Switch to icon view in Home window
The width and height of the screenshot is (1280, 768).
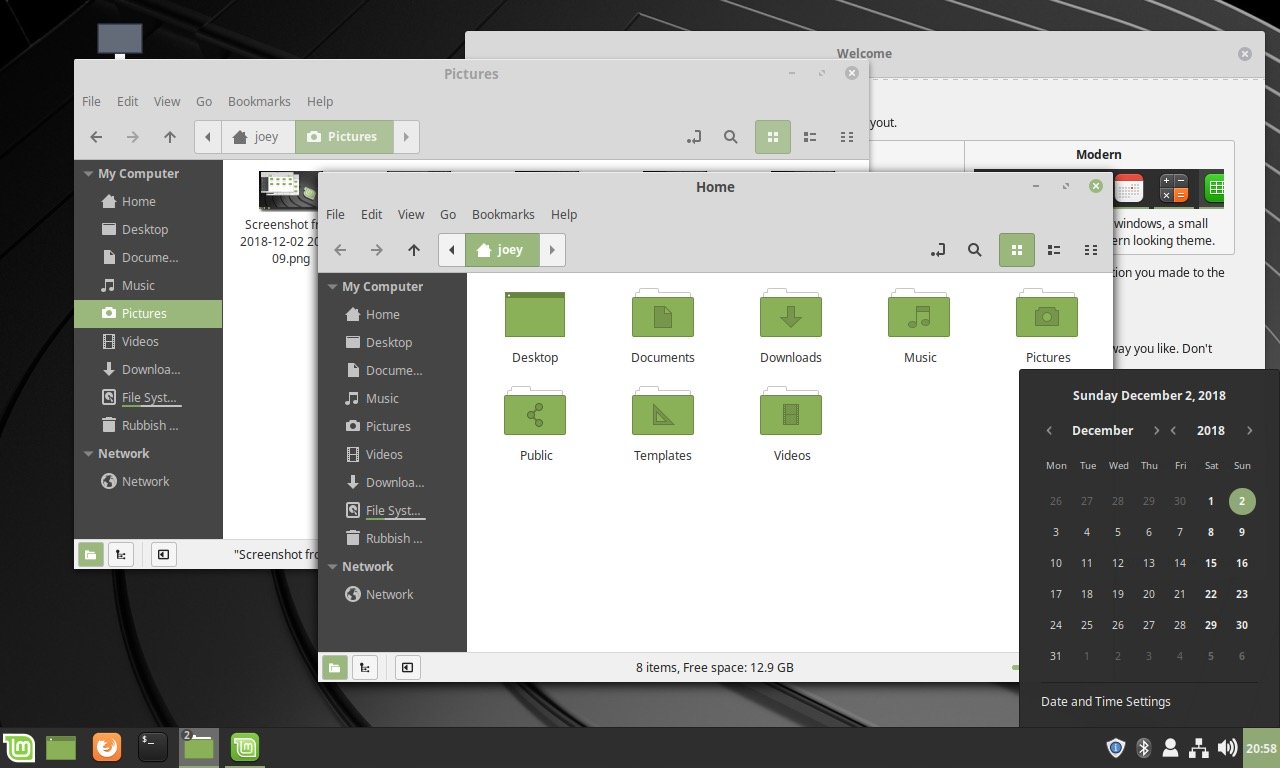tap(1016, 249)
